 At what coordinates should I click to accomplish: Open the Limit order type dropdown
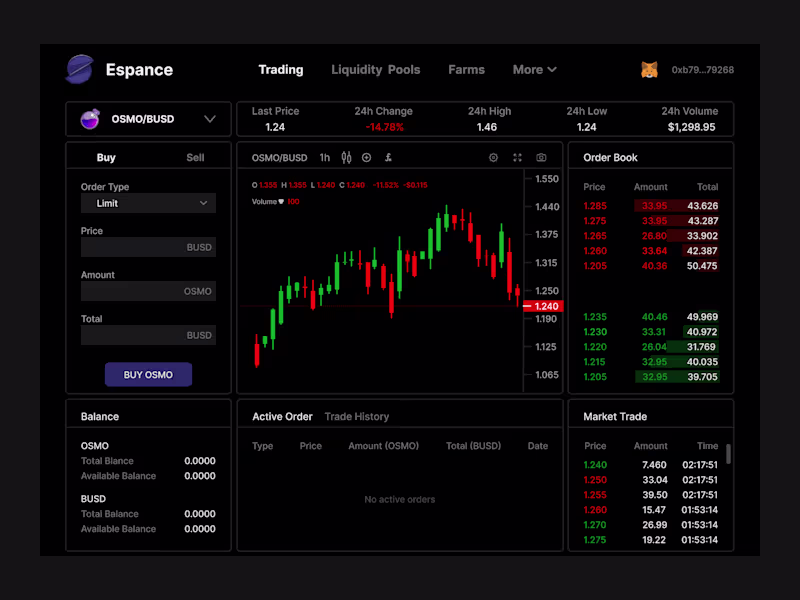pyautogui.click(x=148, y=203)
